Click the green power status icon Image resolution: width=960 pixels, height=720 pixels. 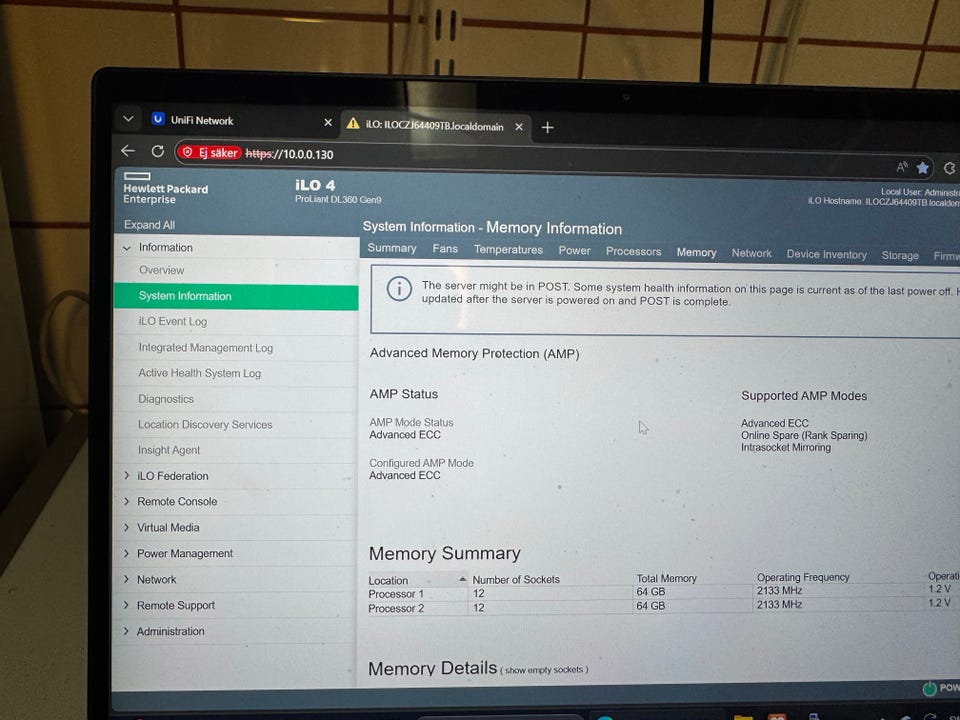[929, 688]
